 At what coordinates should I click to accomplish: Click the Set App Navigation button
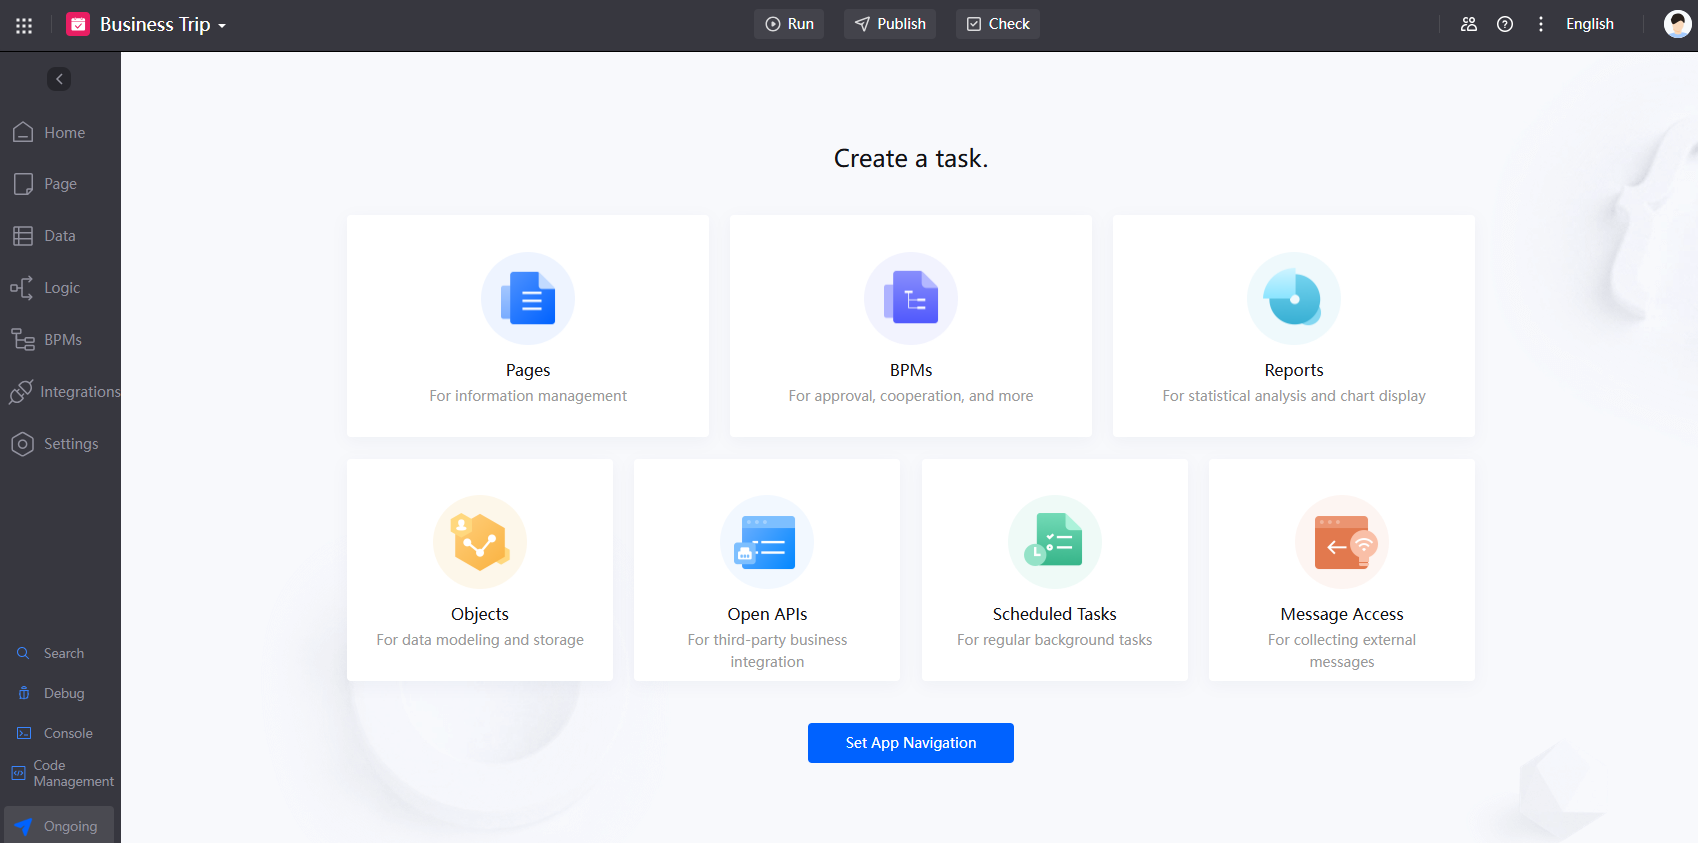point(910,743)
